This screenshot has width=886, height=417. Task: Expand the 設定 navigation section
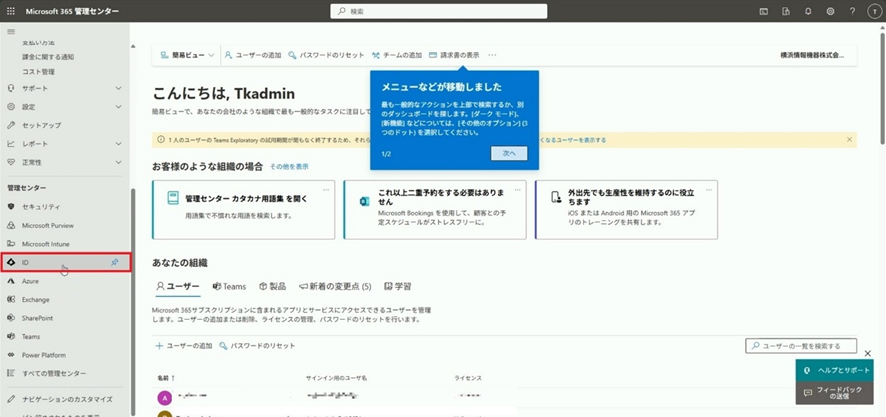point(118,107)
